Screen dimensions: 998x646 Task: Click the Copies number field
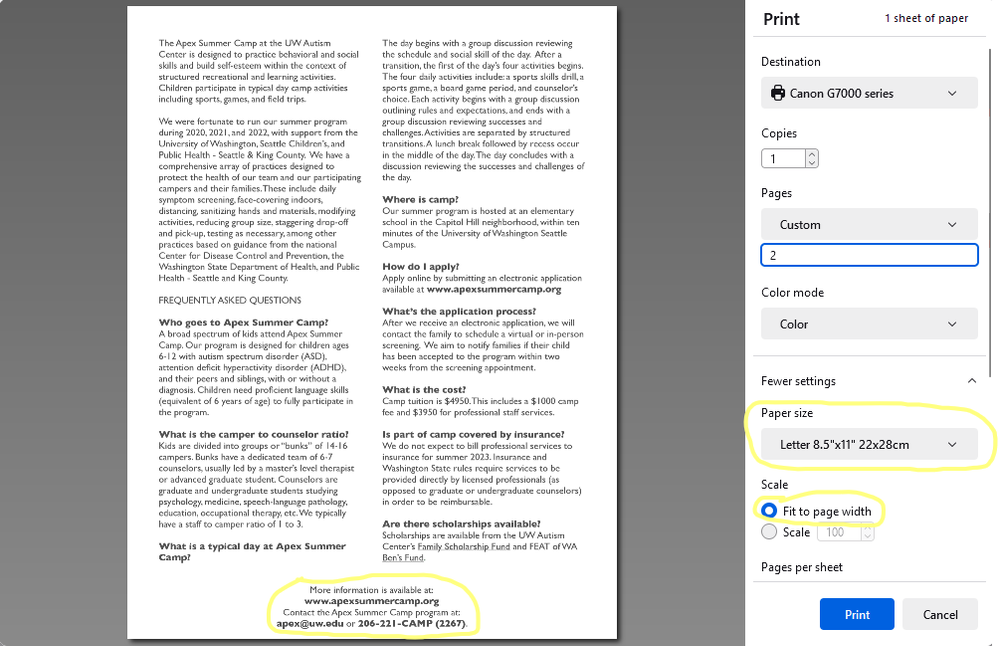click(782, 159)
